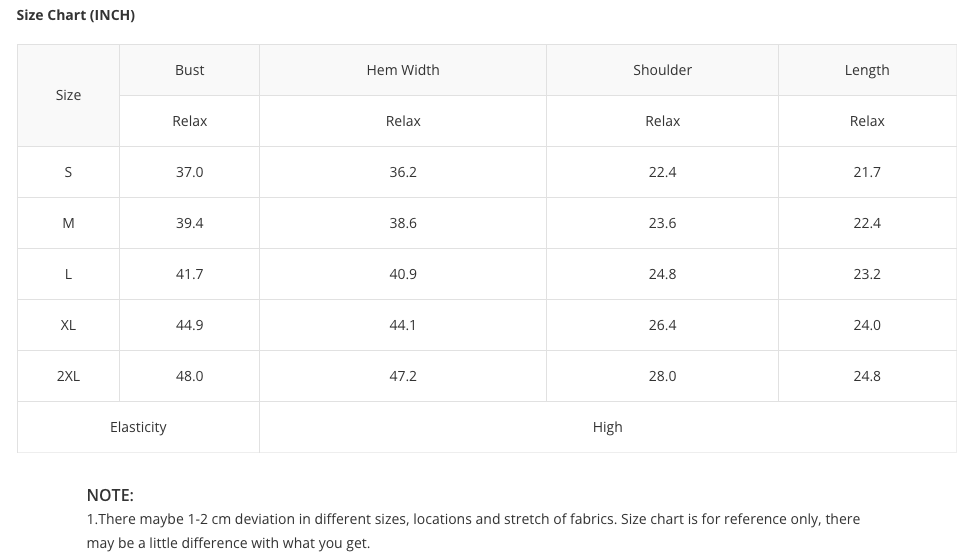Select the XL size row label
The image size is (979, 560).
pos(68,325)
